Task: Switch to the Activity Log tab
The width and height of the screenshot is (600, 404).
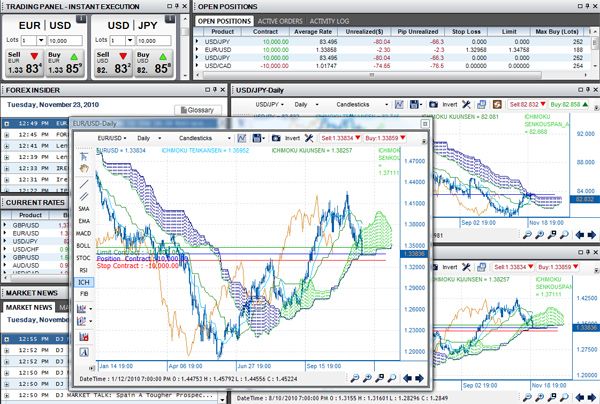Action: pos(329,21)
